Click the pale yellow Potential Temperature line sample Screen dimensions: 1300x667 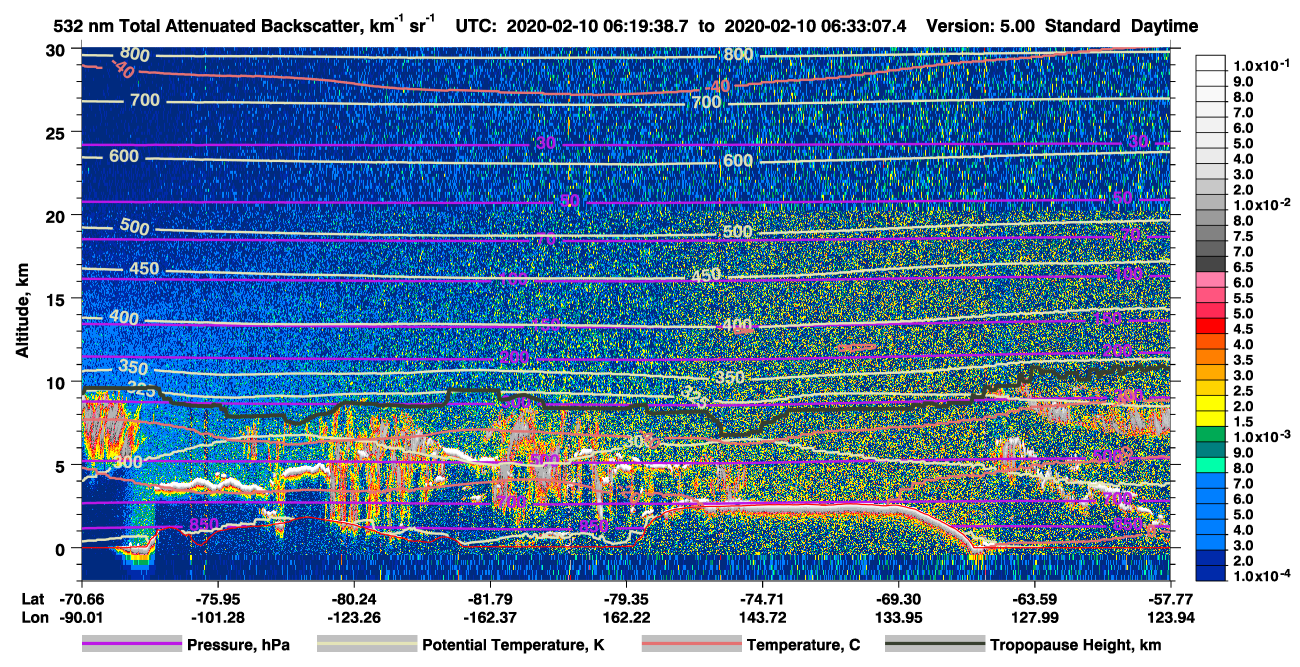coord(366,645)
